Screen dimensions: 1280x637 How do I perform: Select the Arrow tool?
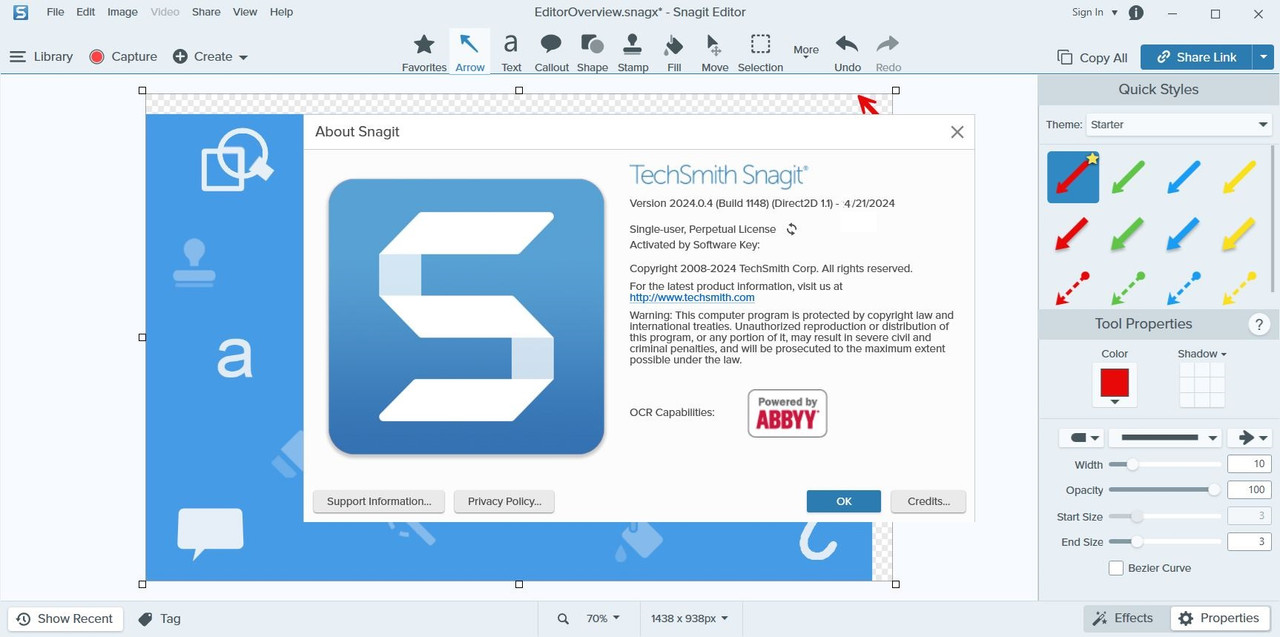pos(469,53)
